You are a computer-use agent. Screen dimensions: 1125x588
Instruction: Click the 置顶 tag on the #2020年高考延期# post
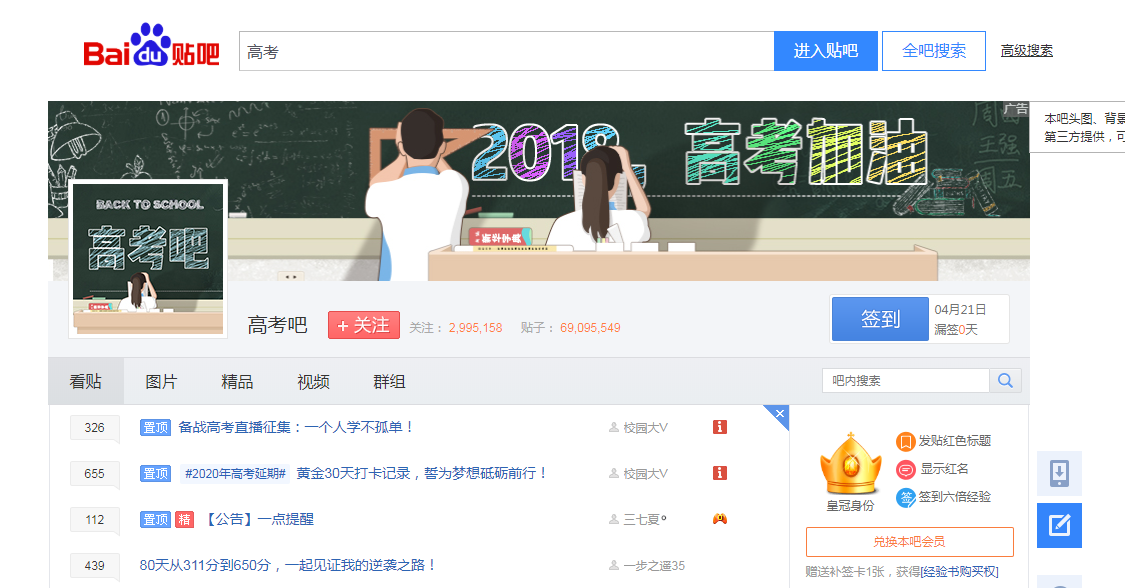[155, 474]
